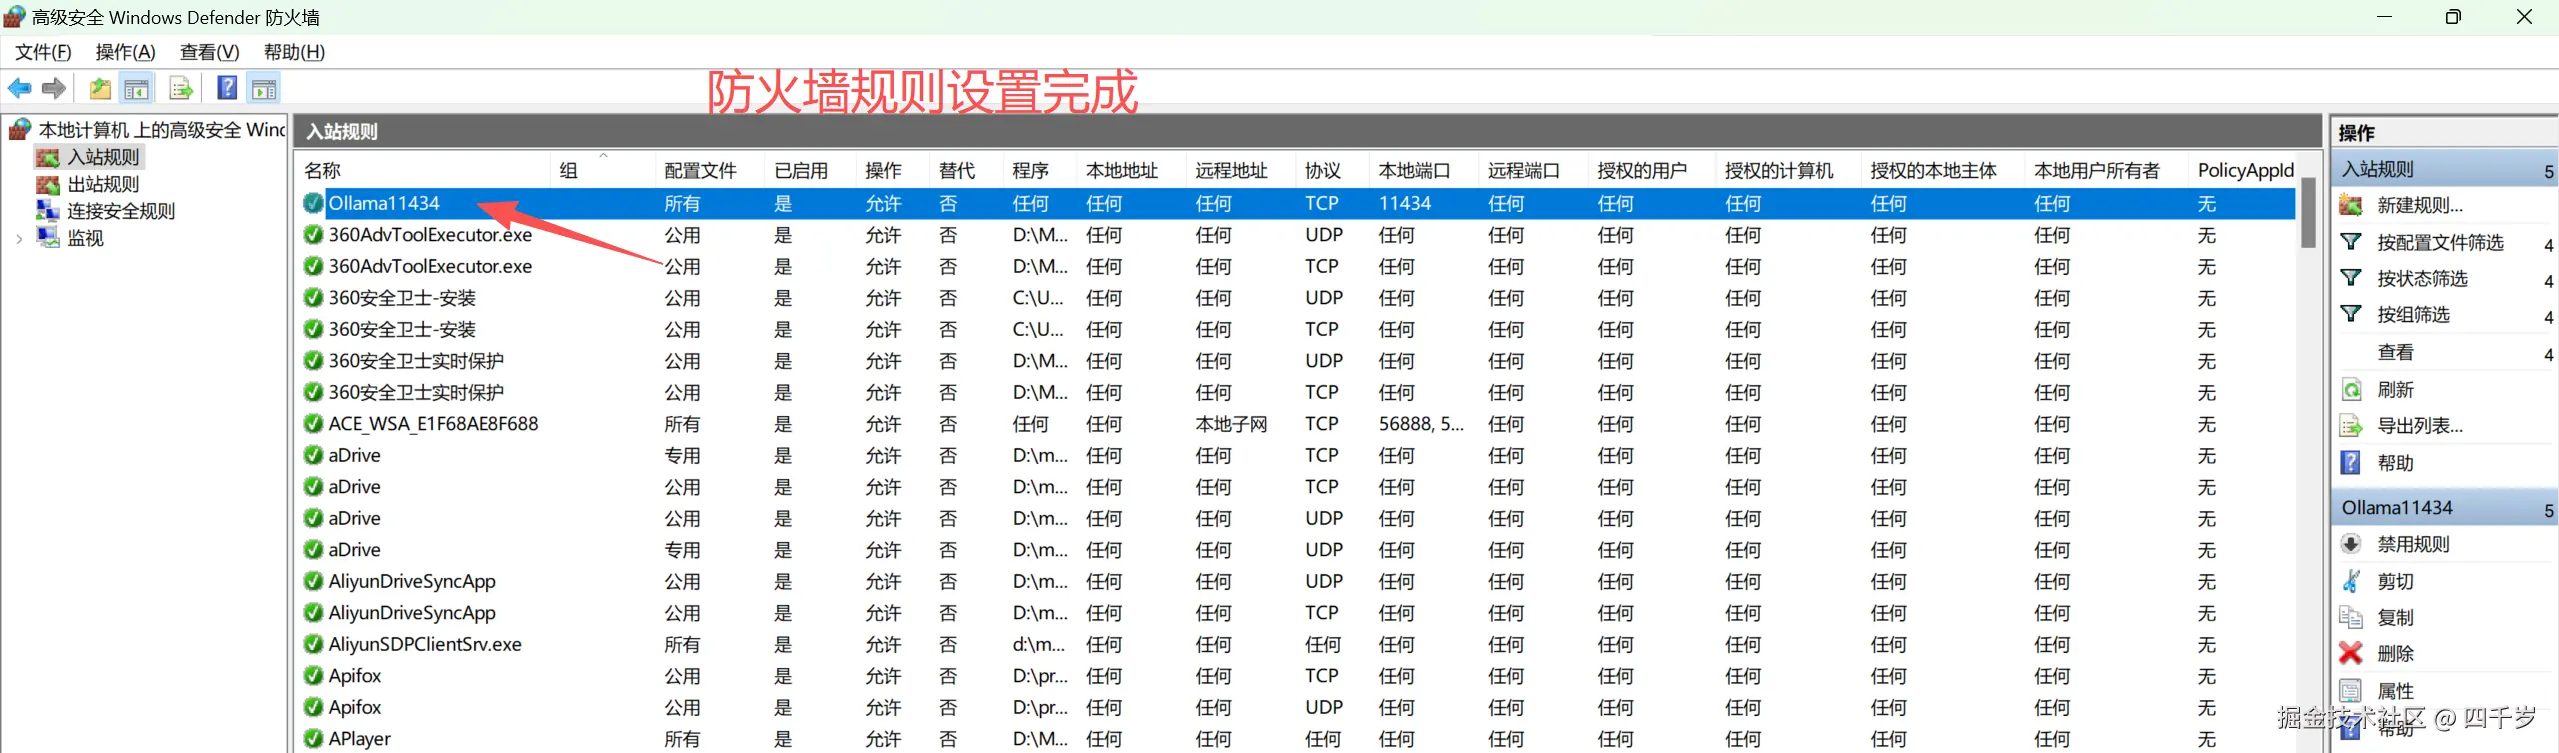Click 禁用规则 action link
This screenshot has height=753, width=2559.
(2413, 544)
